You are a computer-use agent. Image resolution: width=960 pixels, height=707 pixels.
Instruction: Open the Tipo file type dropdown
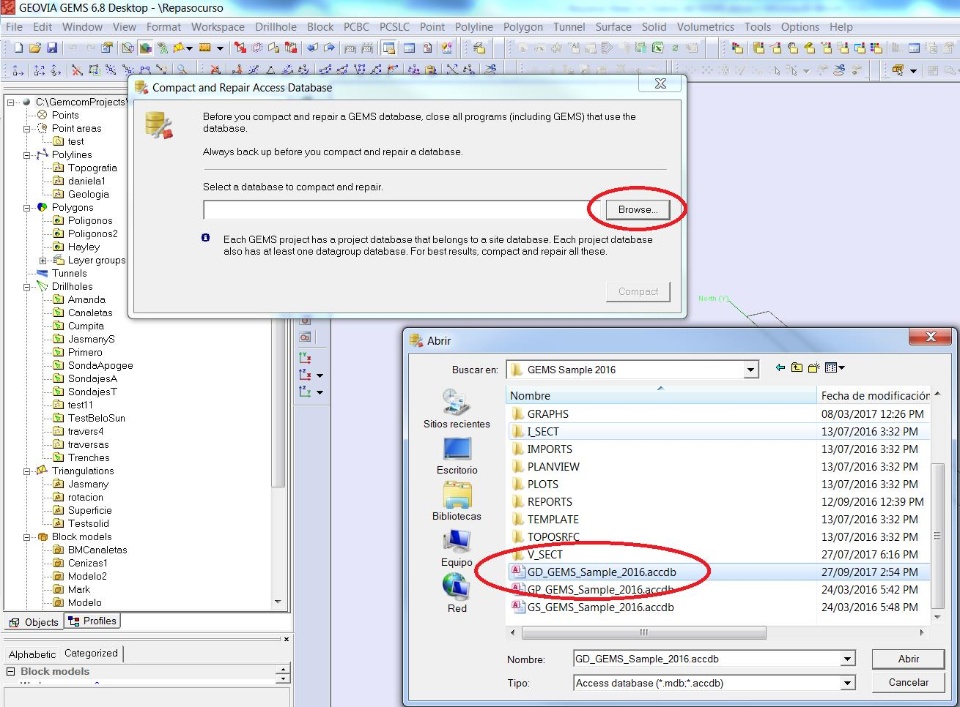click(x=847, y=683)
